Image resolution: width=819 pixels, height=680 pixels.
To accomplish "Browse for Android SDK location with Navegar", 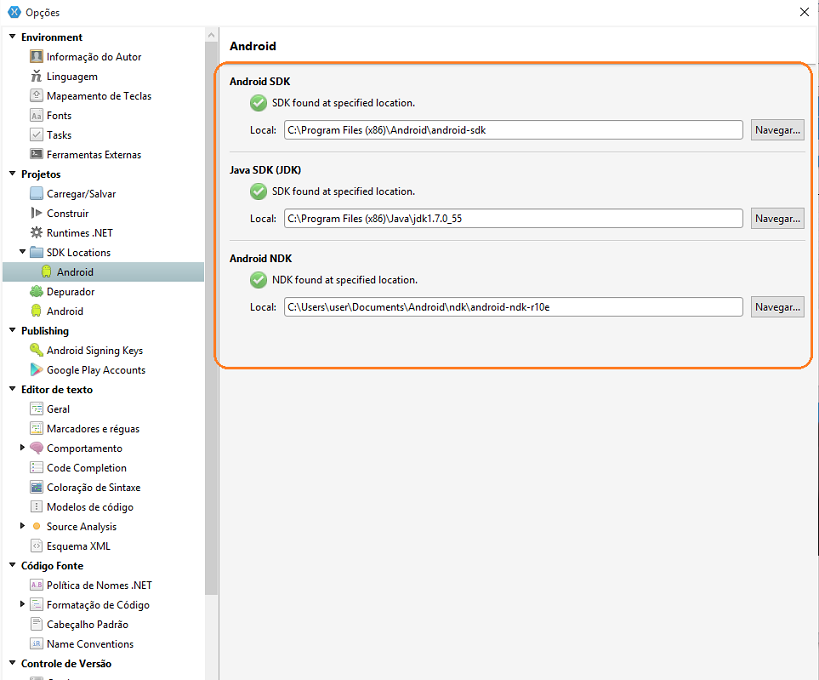I will point(777,130).
